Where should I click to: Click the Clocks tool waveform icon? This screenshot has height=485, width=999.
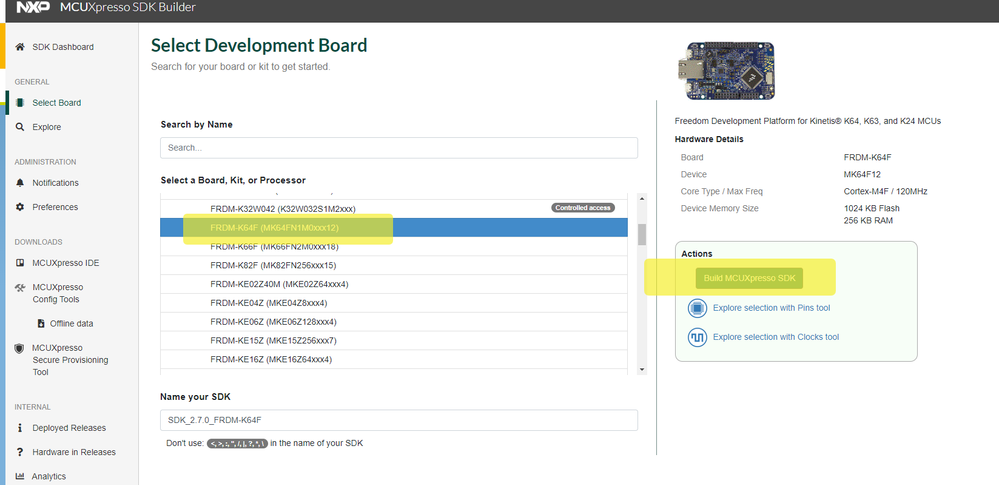pos(698,337)
